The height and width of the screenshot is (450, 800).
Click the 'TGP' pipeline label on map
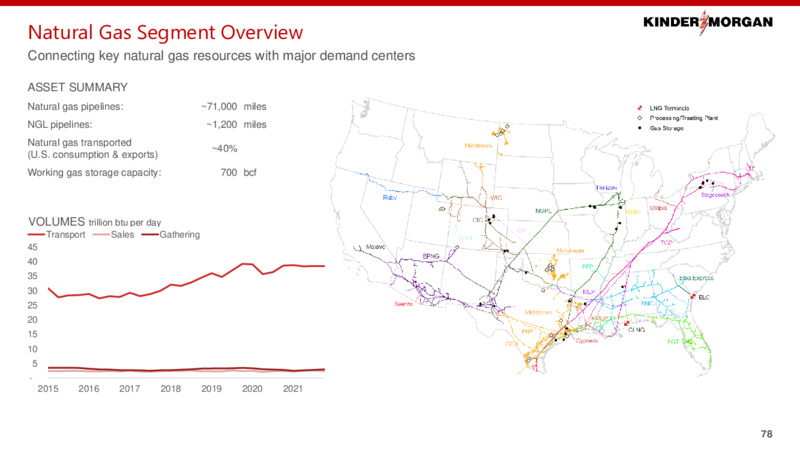click(666, 243)
